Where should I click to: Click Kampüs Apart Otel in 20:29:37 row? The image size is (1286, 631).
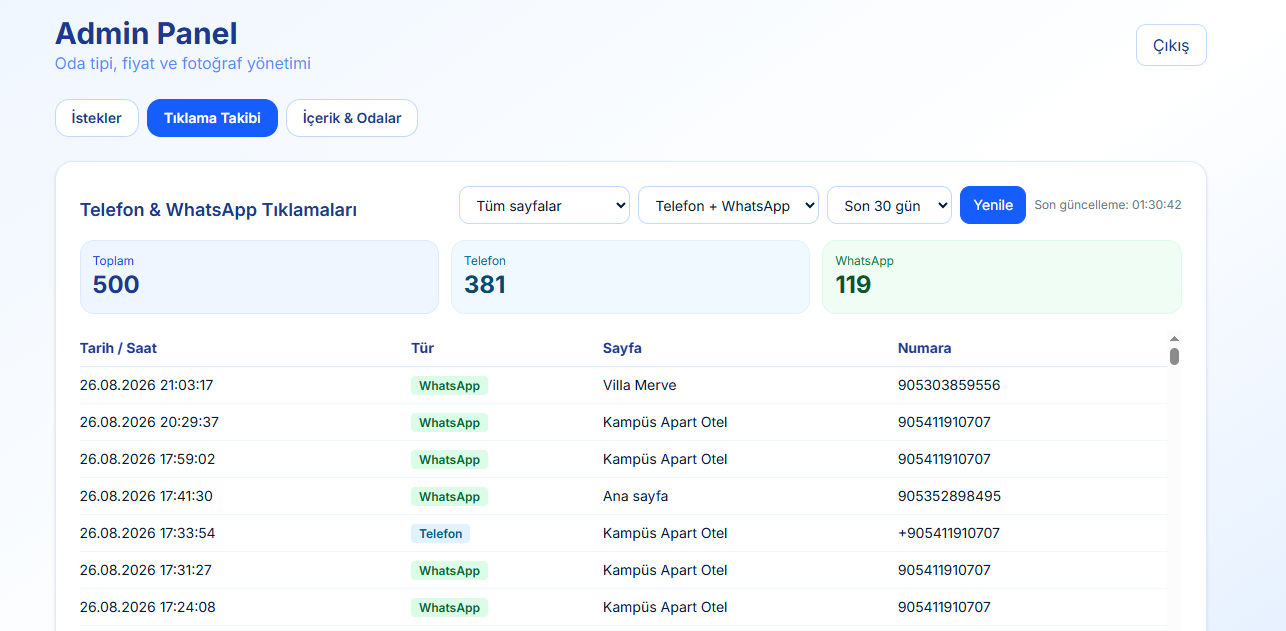click(665, 422)
